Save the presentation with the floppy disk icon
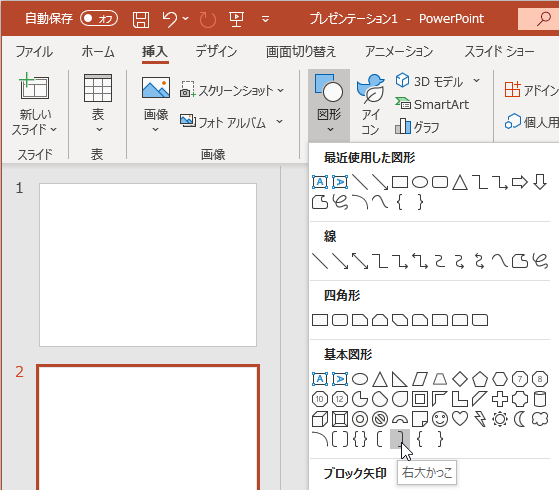This screenshot has height=490, width=559. 141,19
